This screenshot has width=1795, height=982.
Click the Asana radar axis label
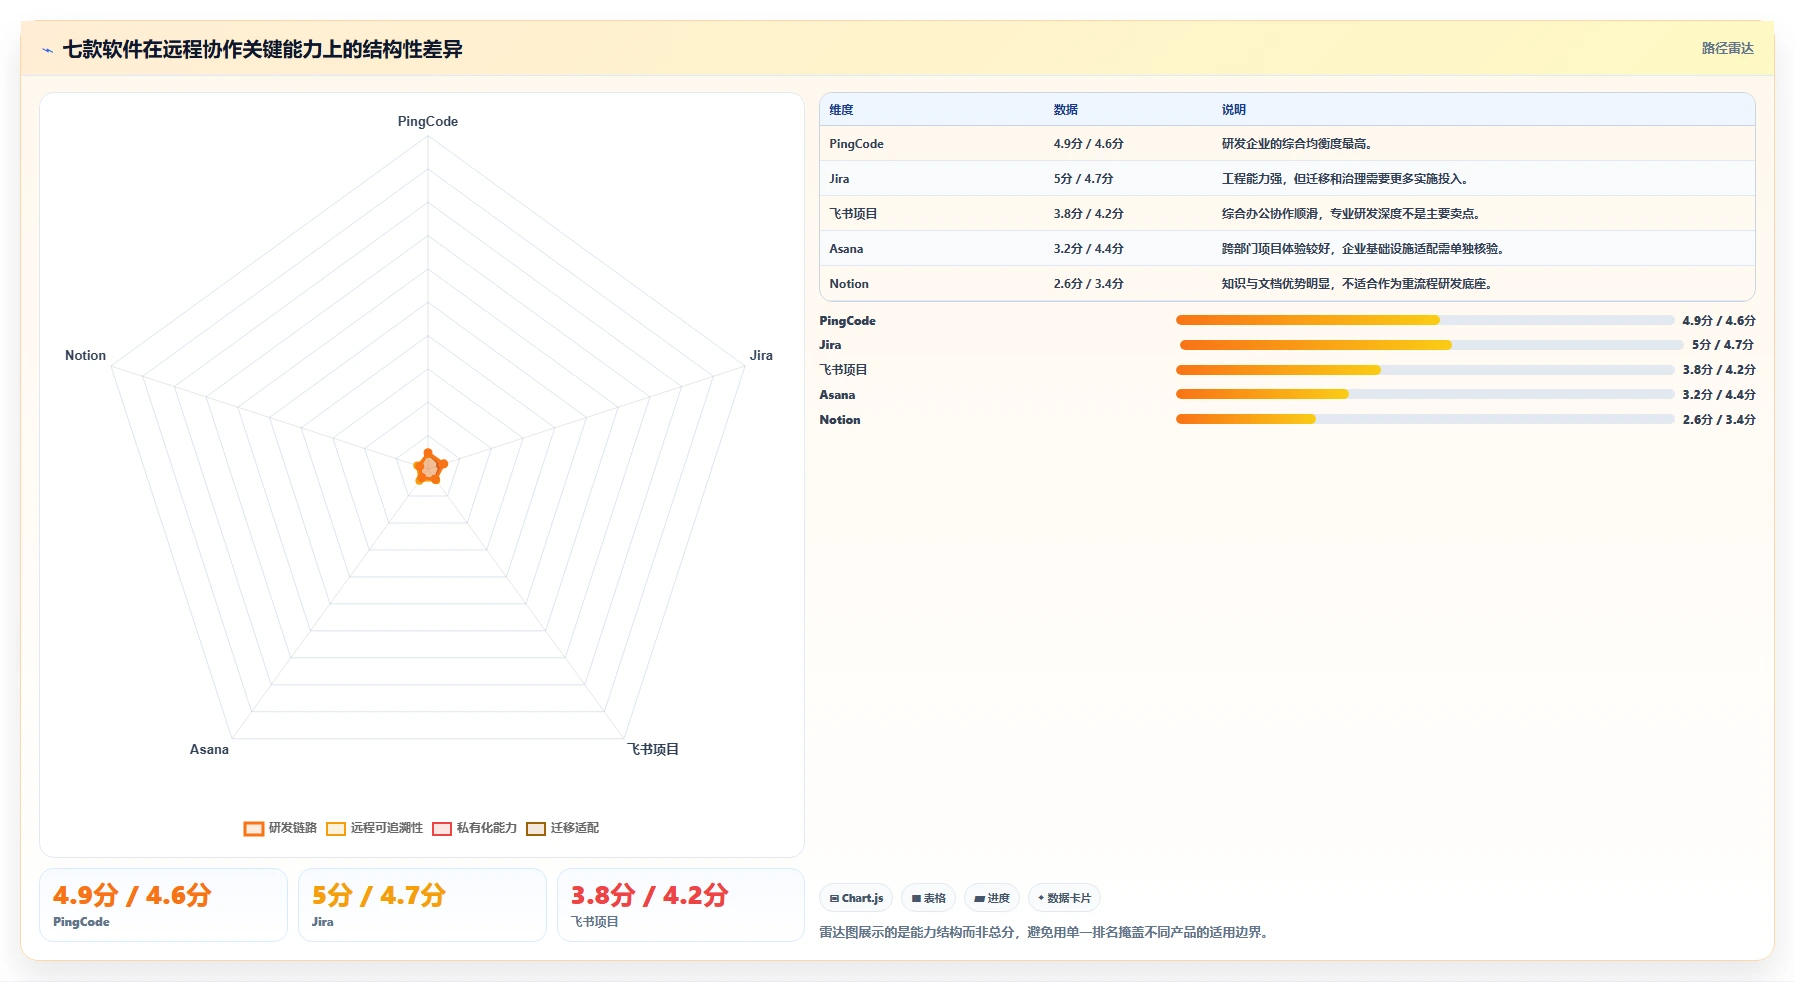pos(209,749)
